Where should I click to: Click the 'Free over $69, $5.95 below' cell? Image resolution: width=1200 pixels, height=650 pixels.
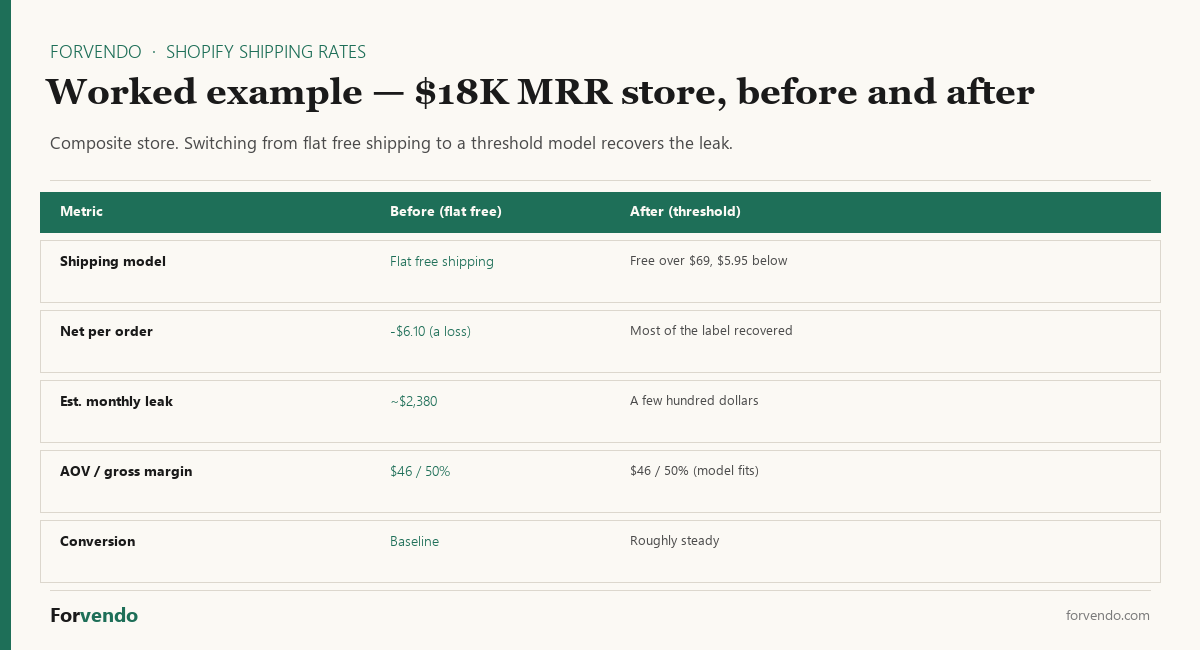(709, 261)
